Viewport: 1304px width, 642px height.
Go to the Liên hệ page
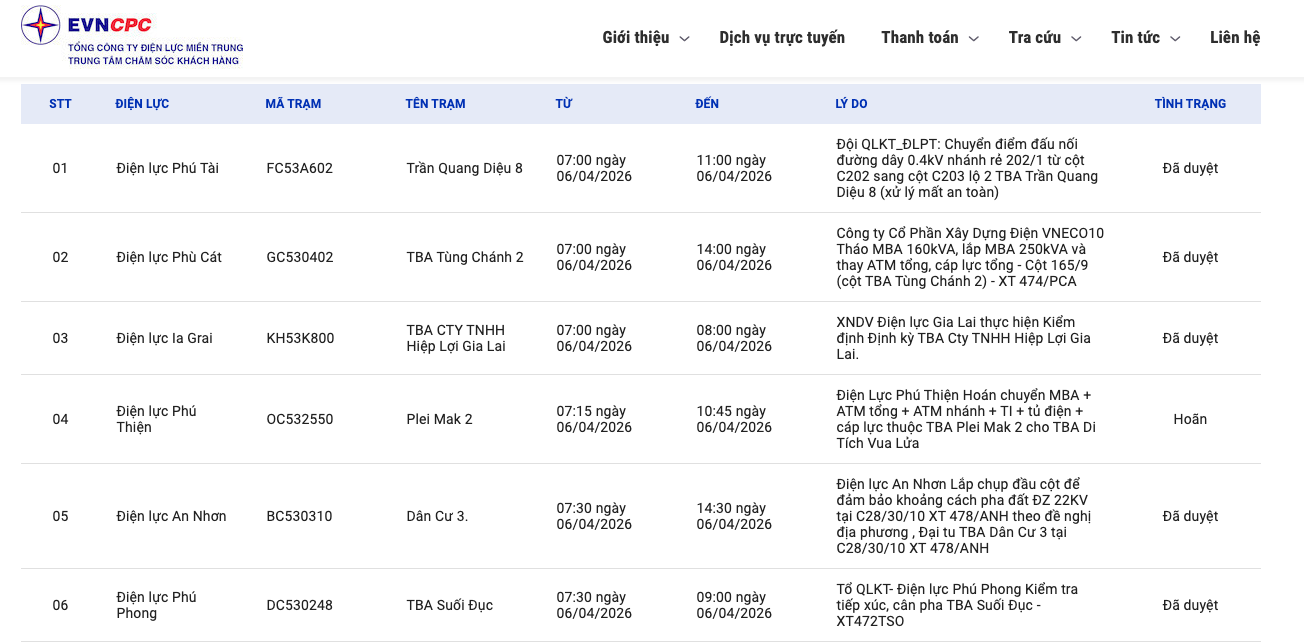point(1234,38)
